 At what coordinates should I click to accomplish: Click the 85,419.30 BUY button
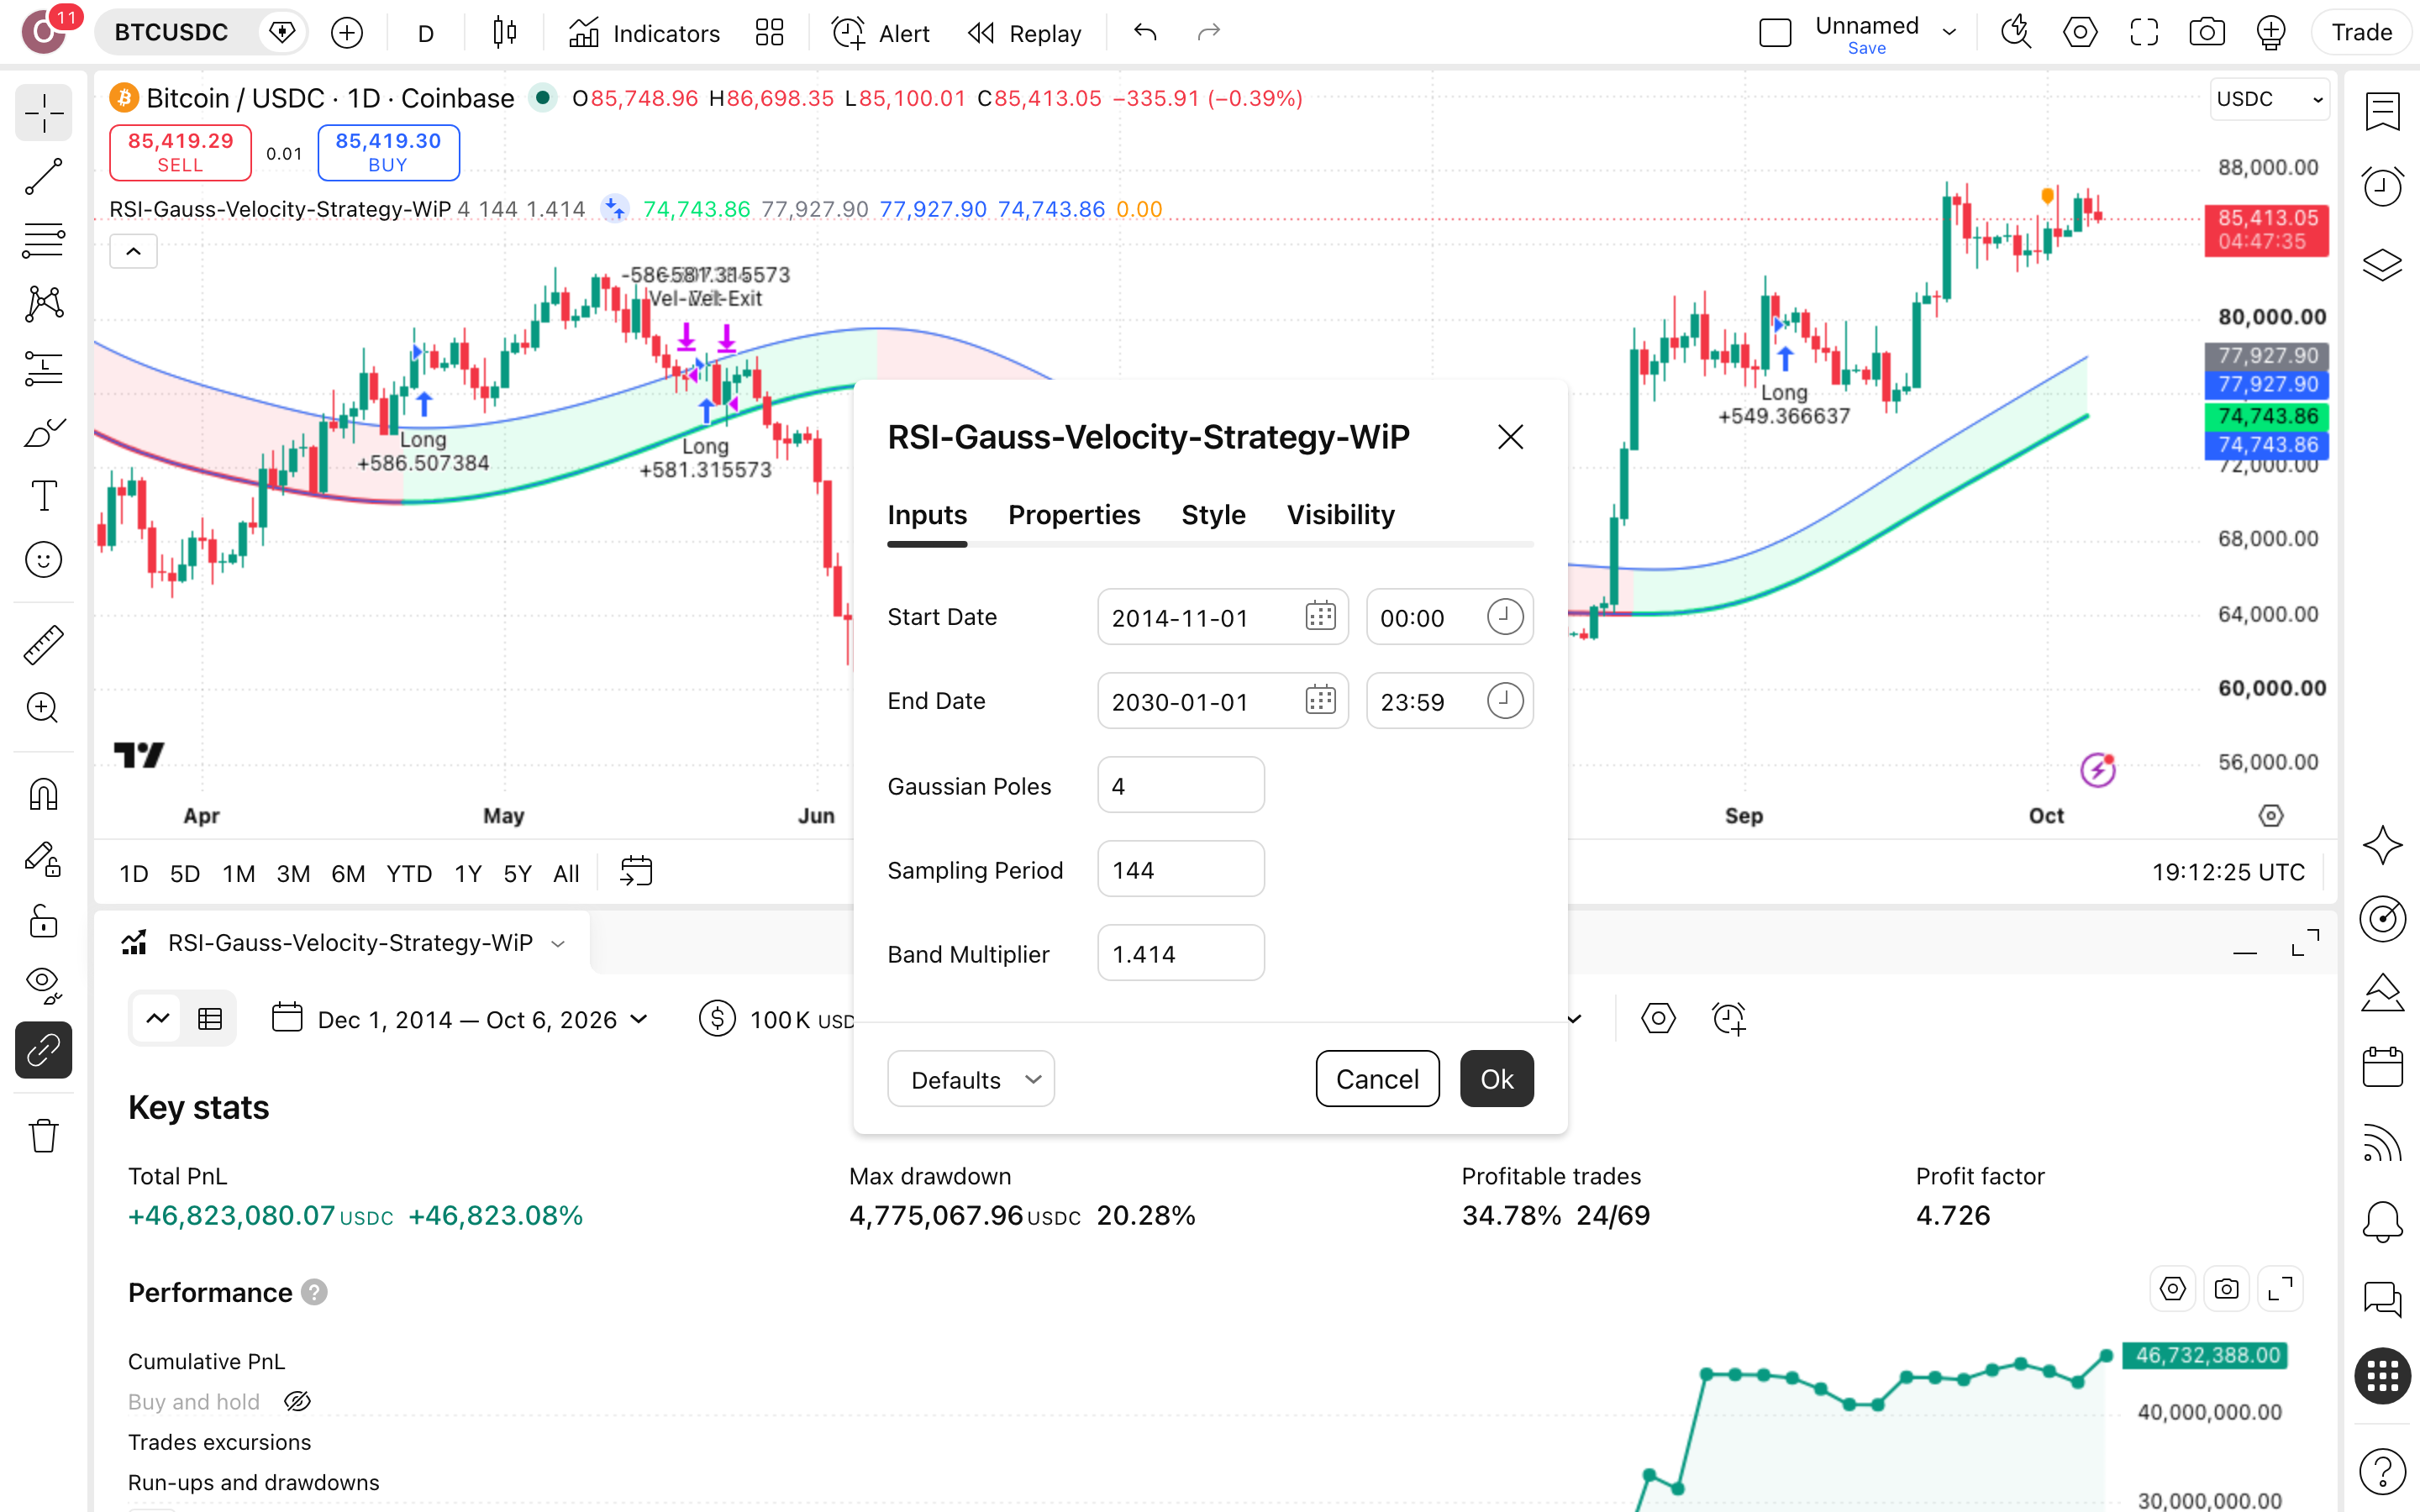click(x=388, y=152)
